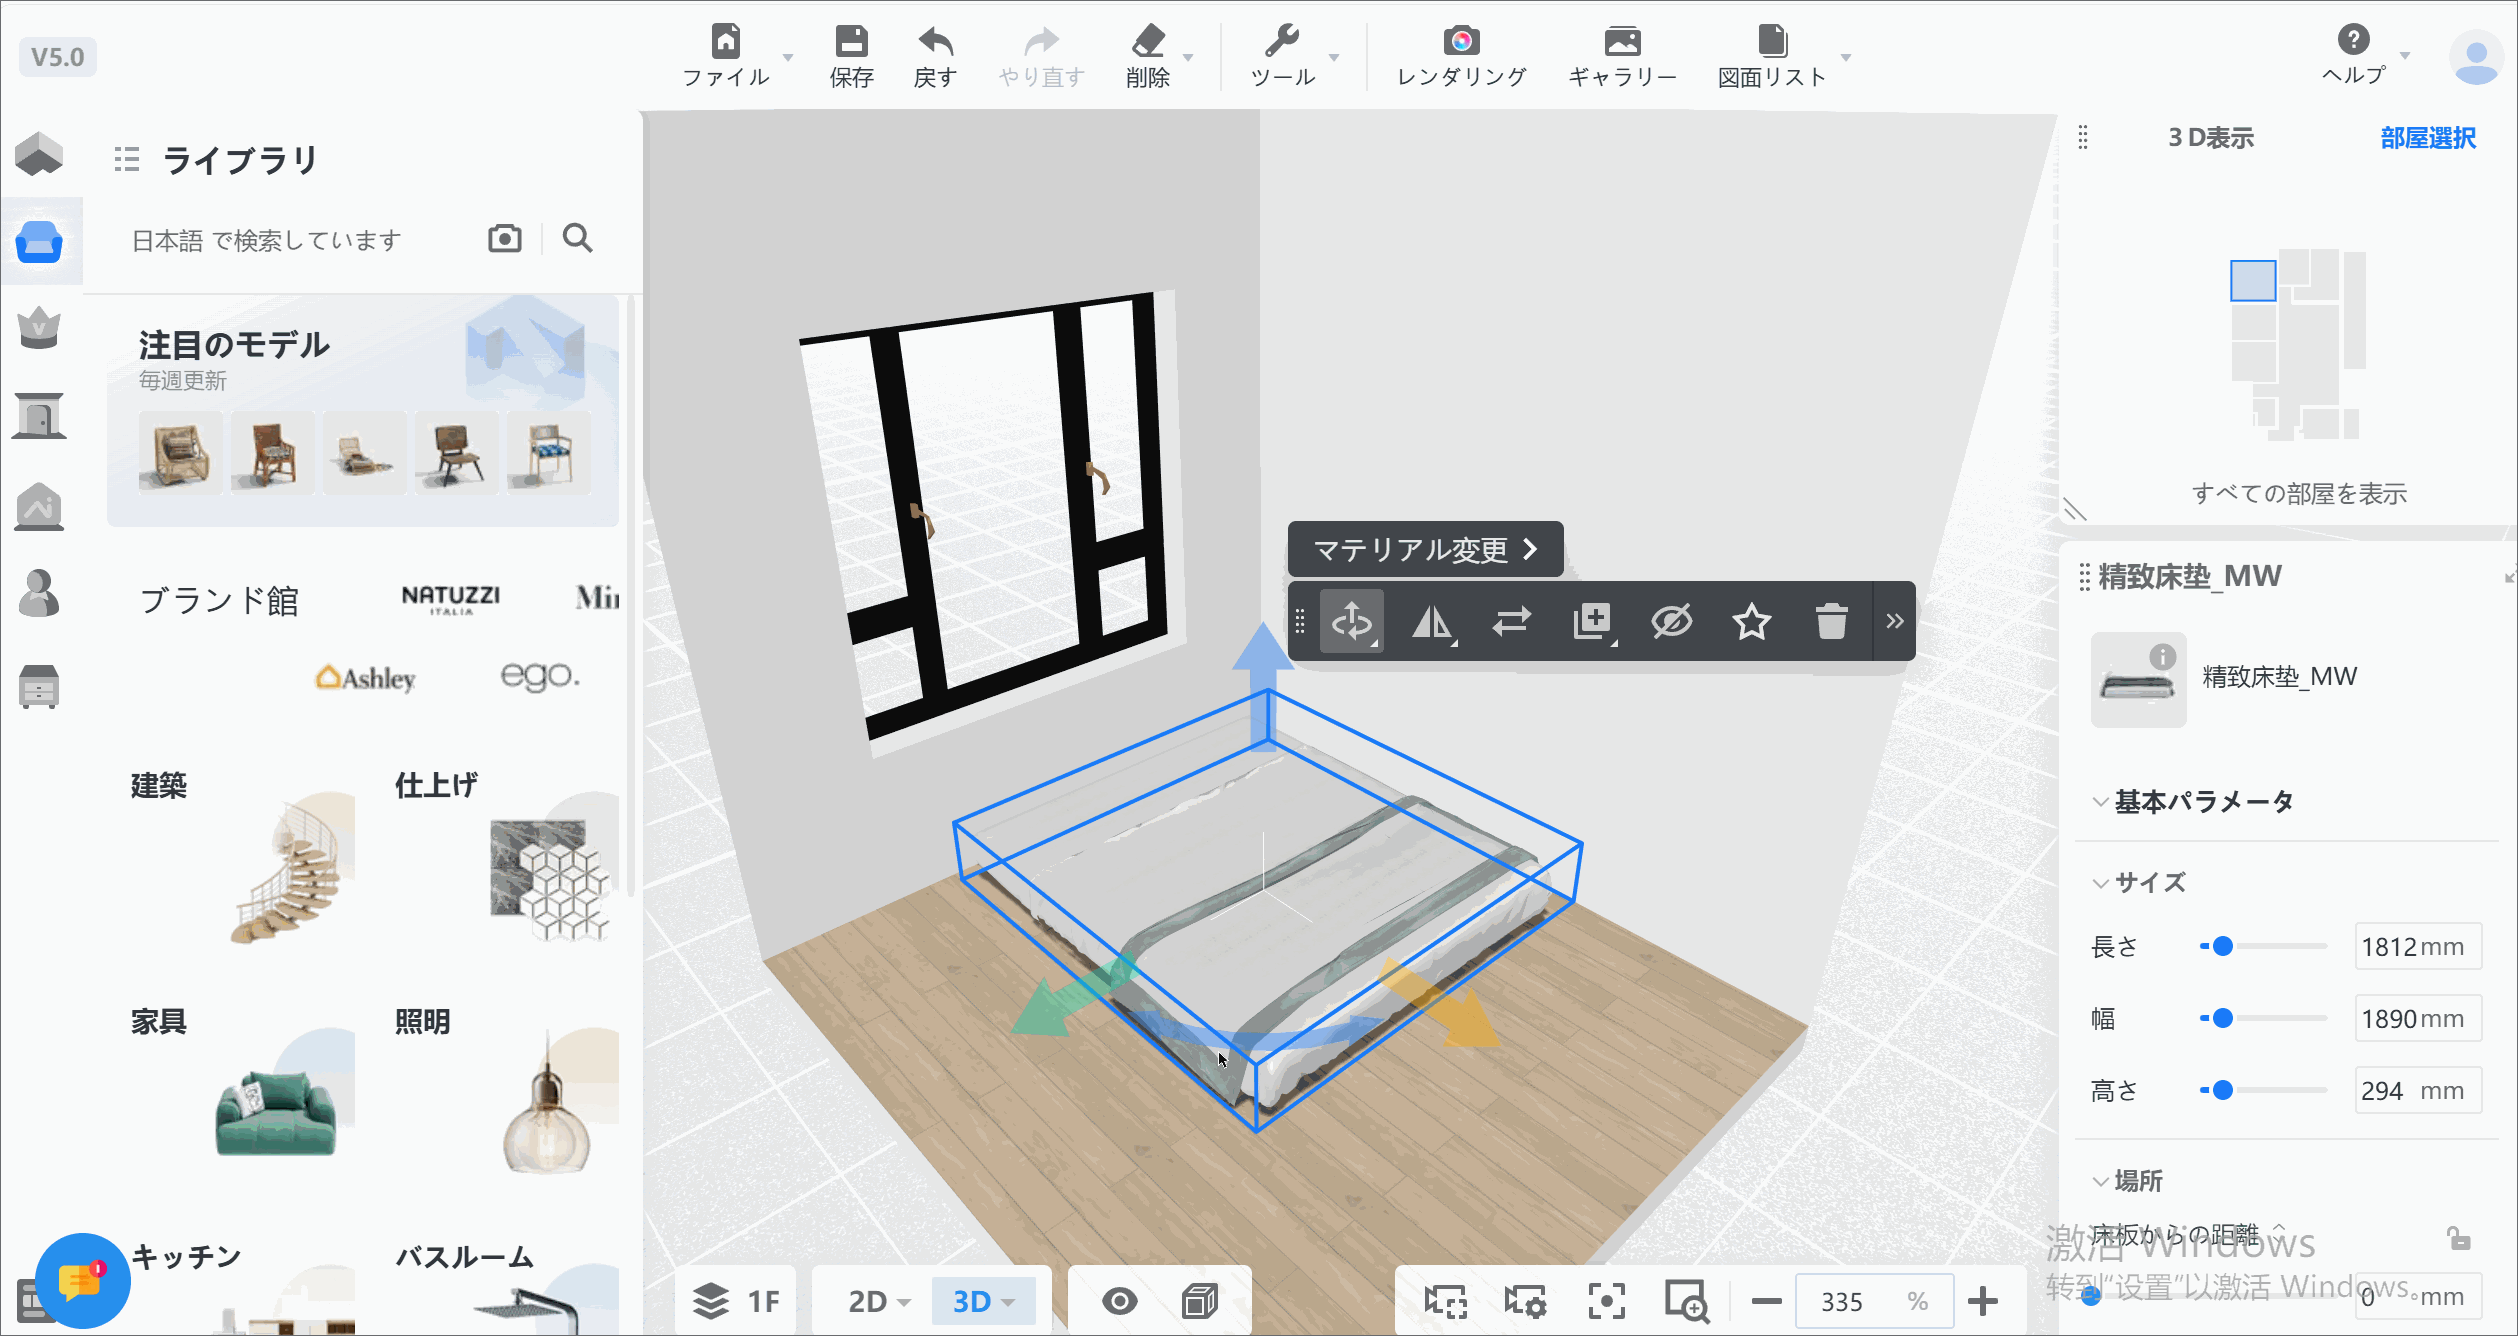
Task: Click the mirror flip icon
Action: click(1432, 621)
